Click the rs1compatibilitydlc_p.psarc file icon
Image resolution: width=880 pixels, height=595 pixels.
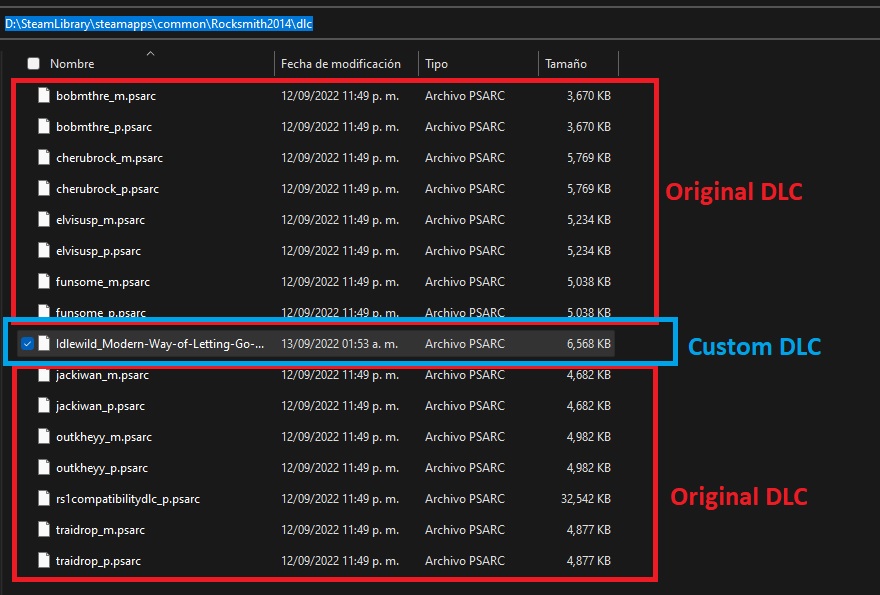[x=43, y=499]
